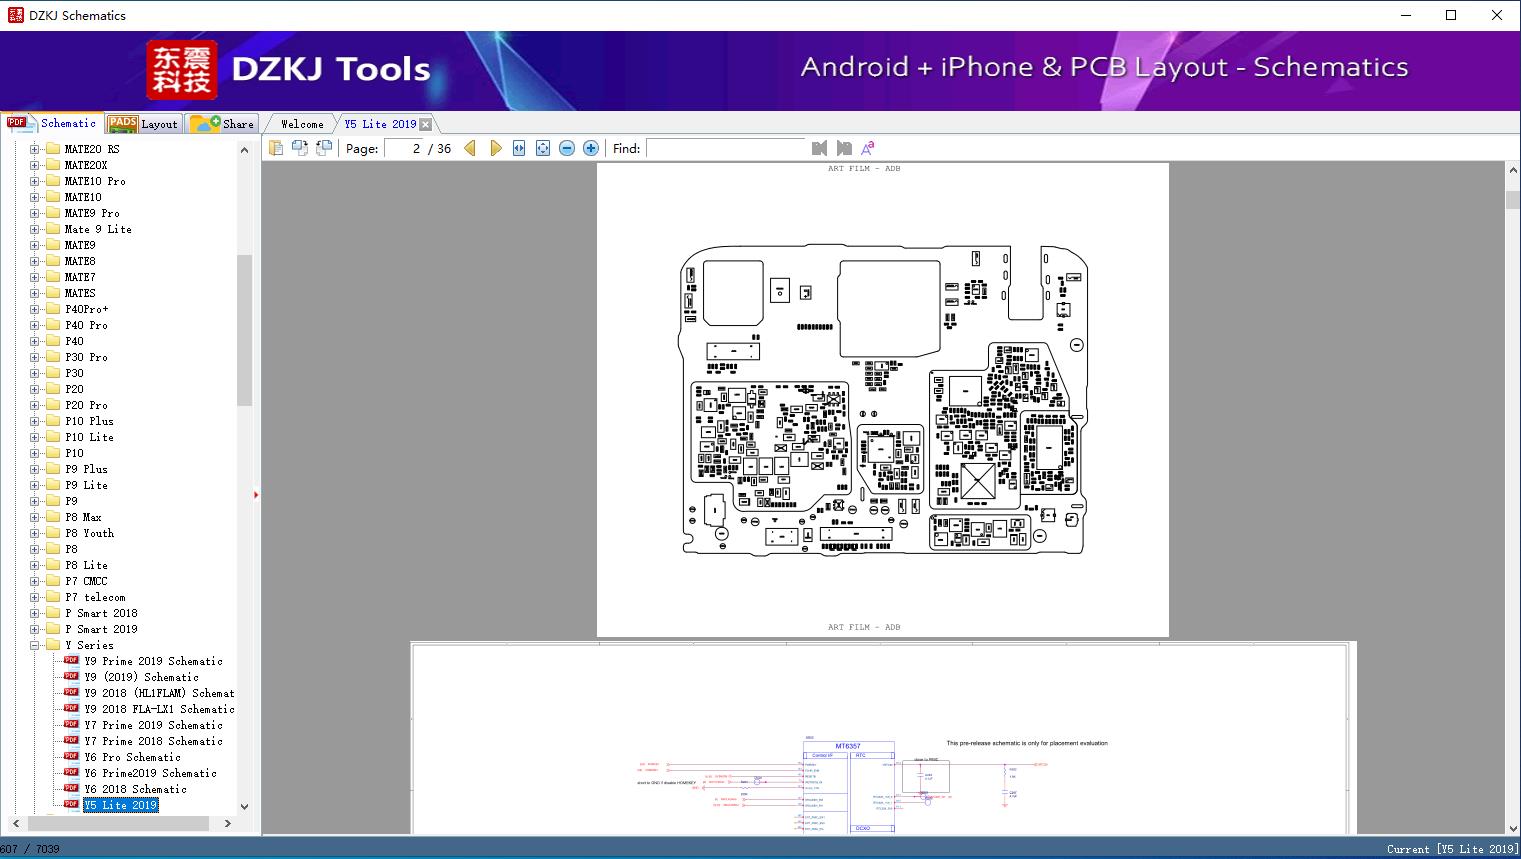Click the find previous icon
Screen dimensions: 1521x859
tap(820, 148)
